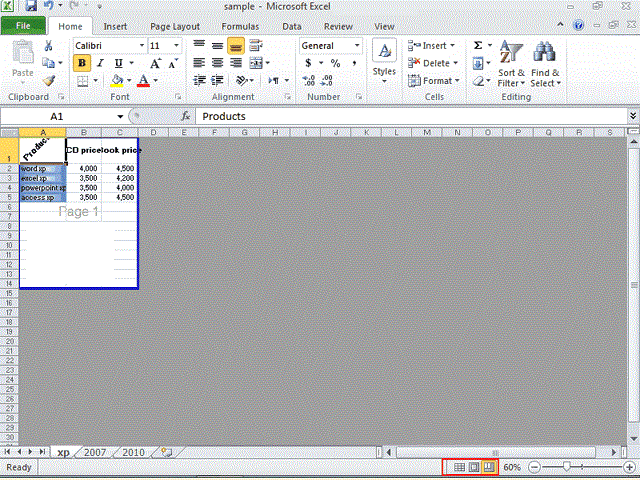Toggle Align Text Right
This screenshot has height=480, width=640.
[x=236, y=63]
